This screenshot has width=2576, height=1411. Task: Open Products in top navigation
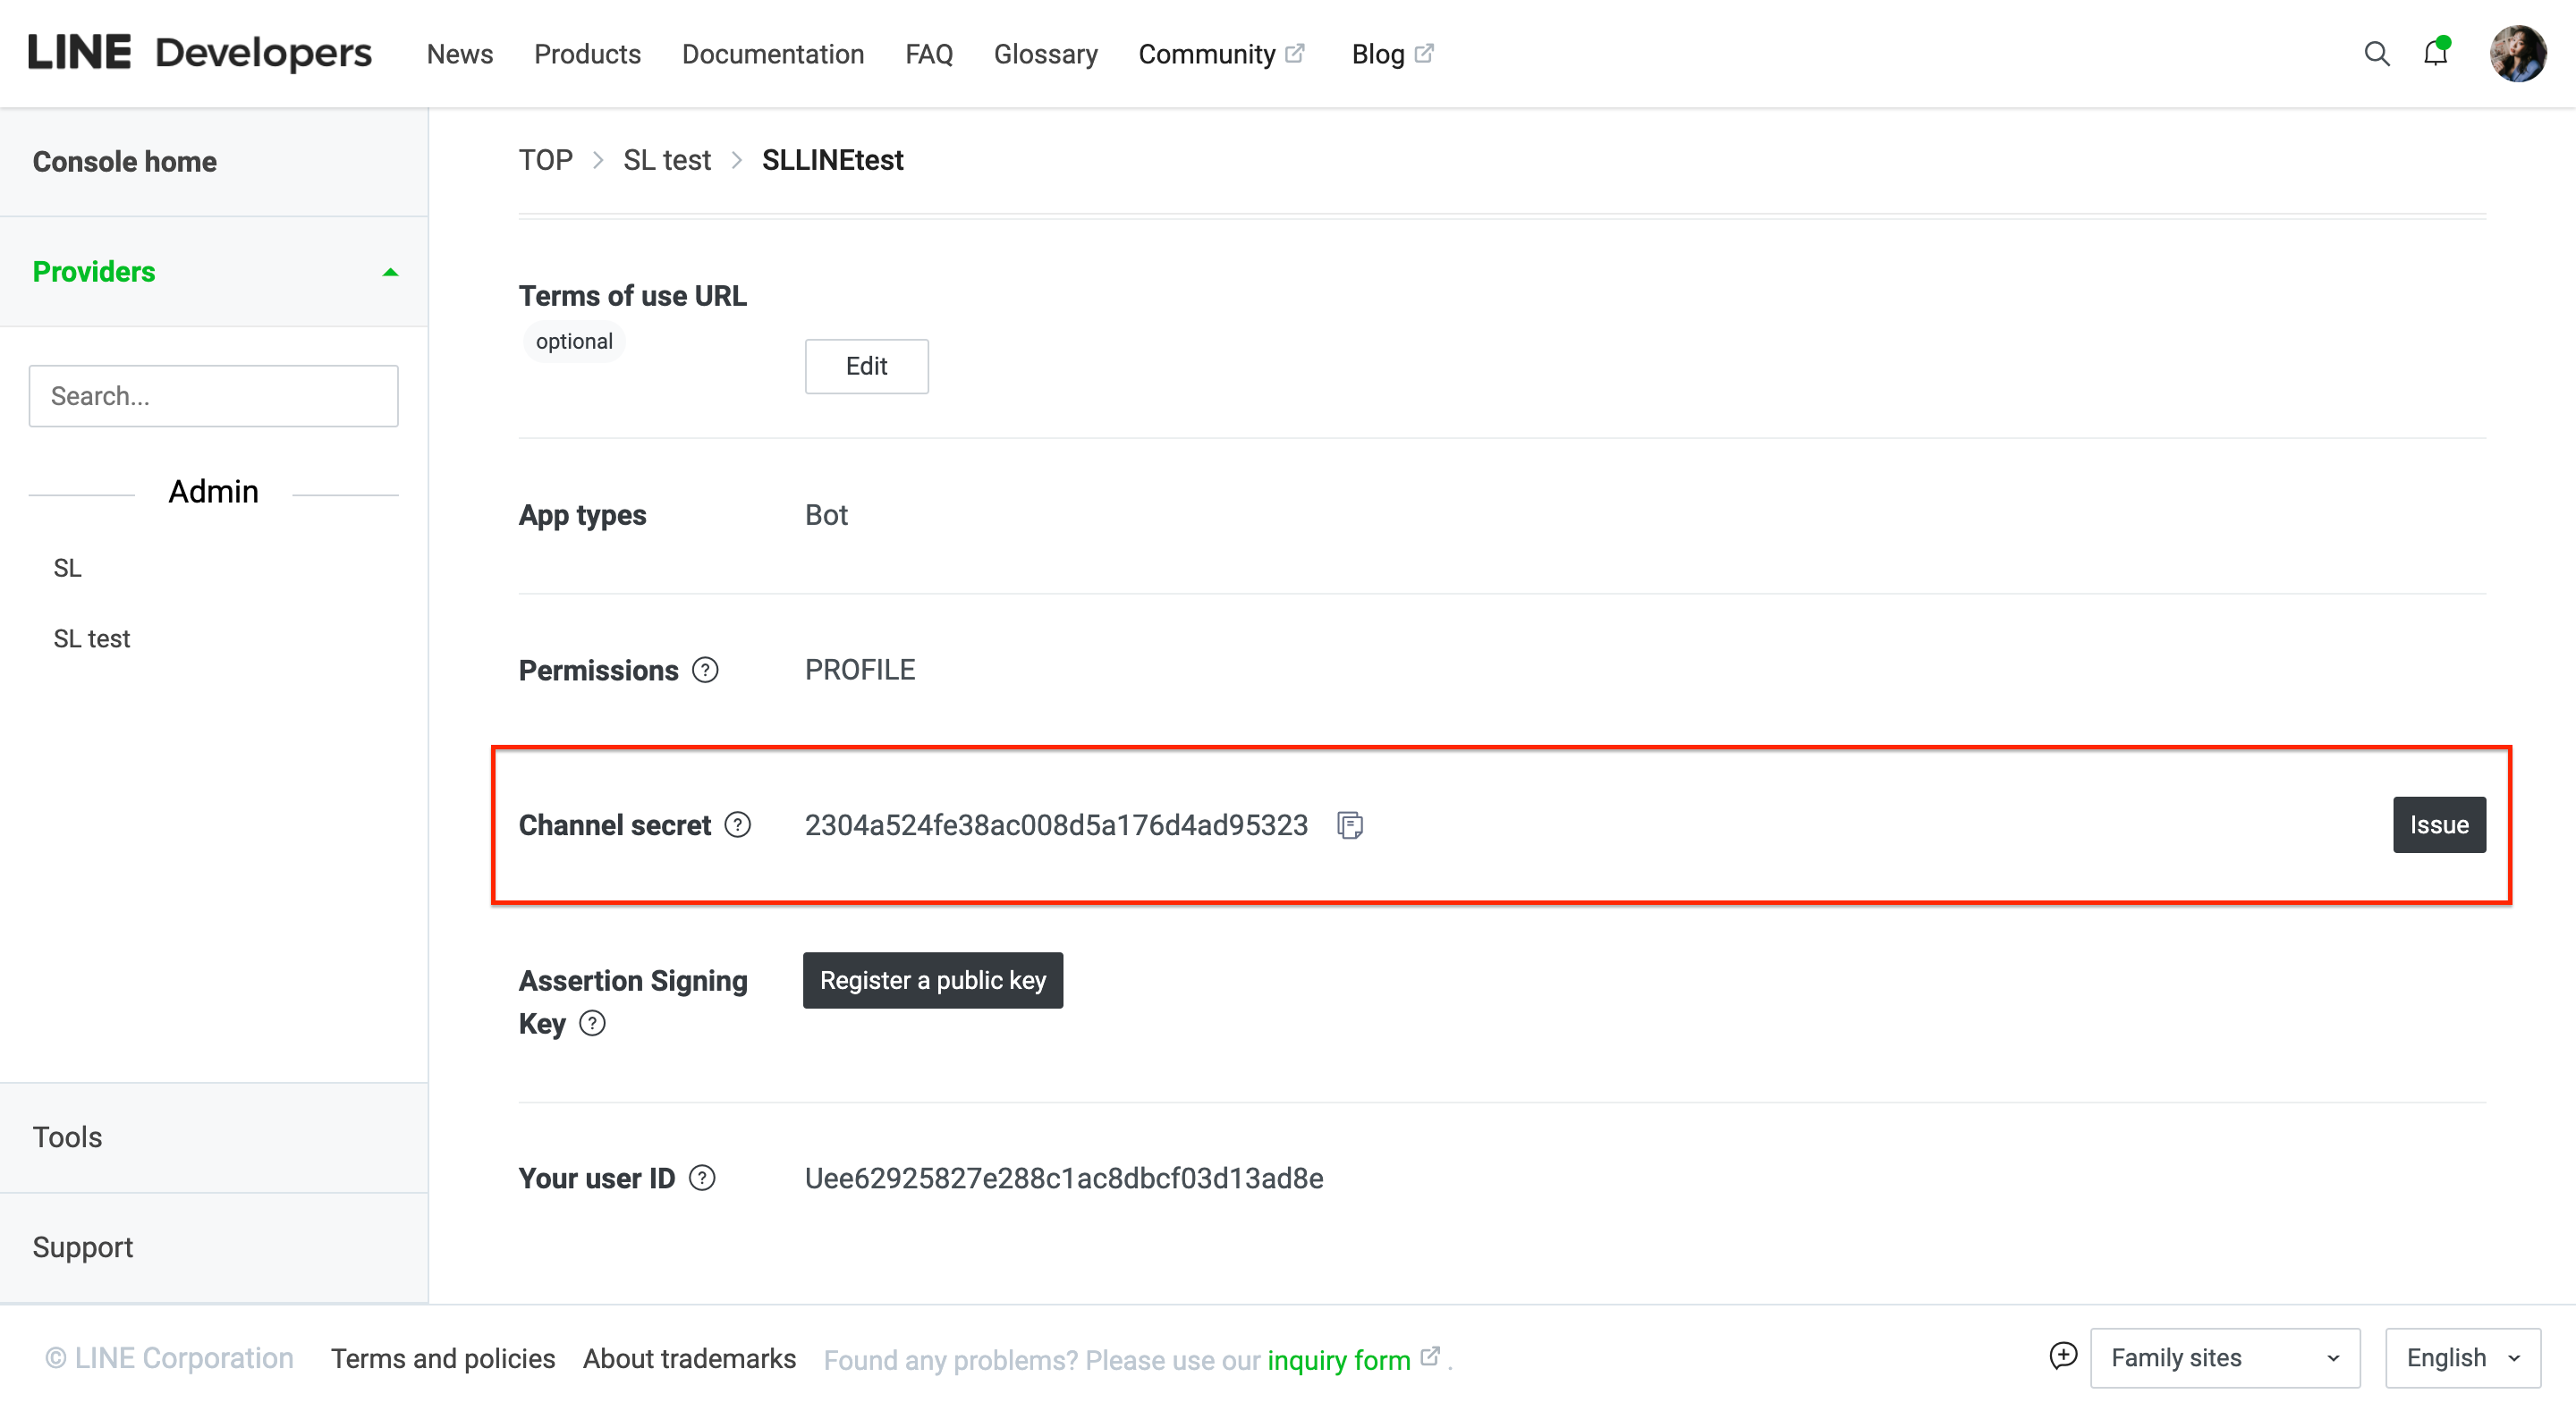click(x=587, y=54)
